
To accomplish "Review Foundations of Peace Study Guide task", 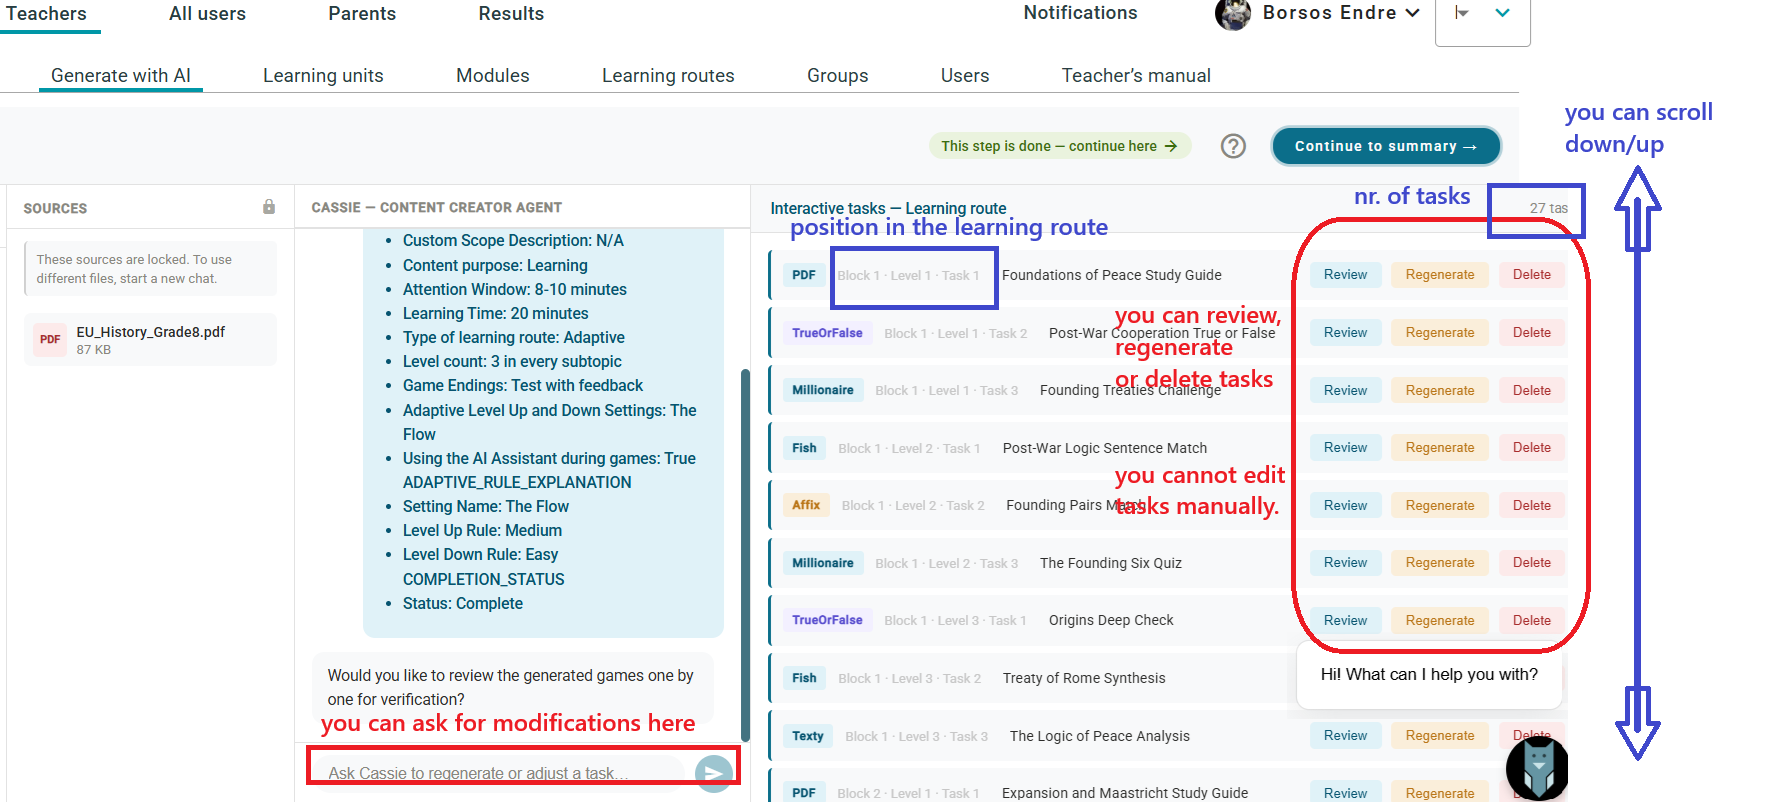I will (x=1345, y=275).
